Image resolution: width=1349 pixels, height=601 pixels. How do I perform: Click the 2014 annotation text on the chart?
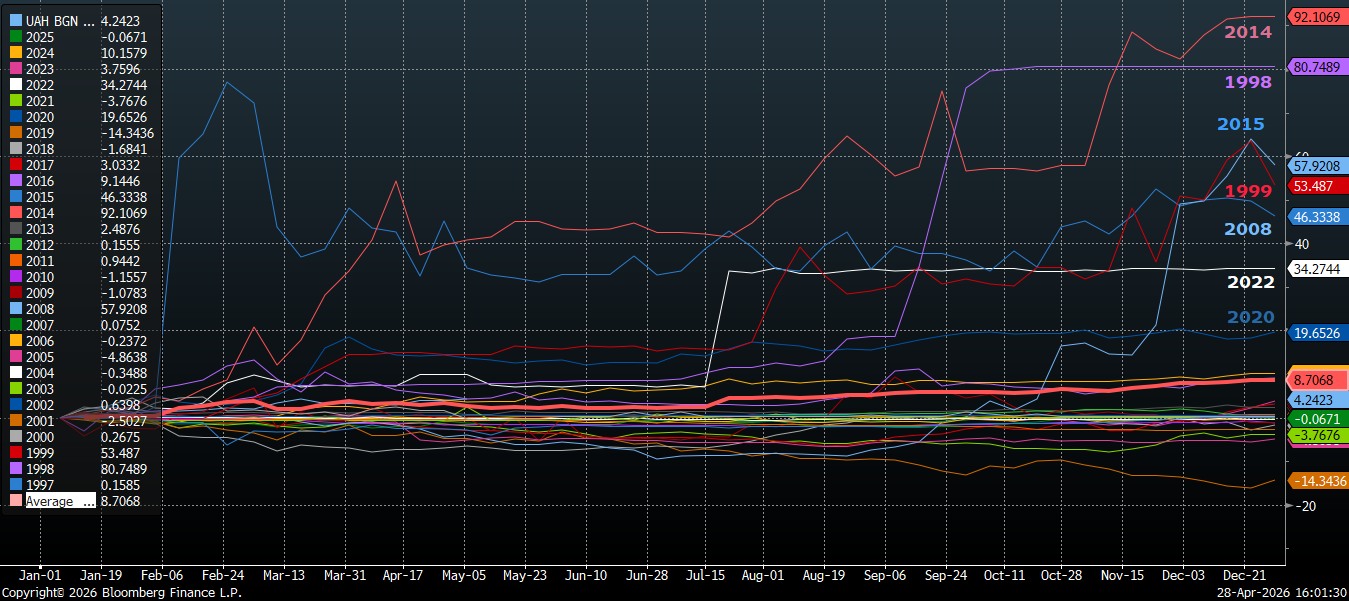click(x=1248, y=32)
